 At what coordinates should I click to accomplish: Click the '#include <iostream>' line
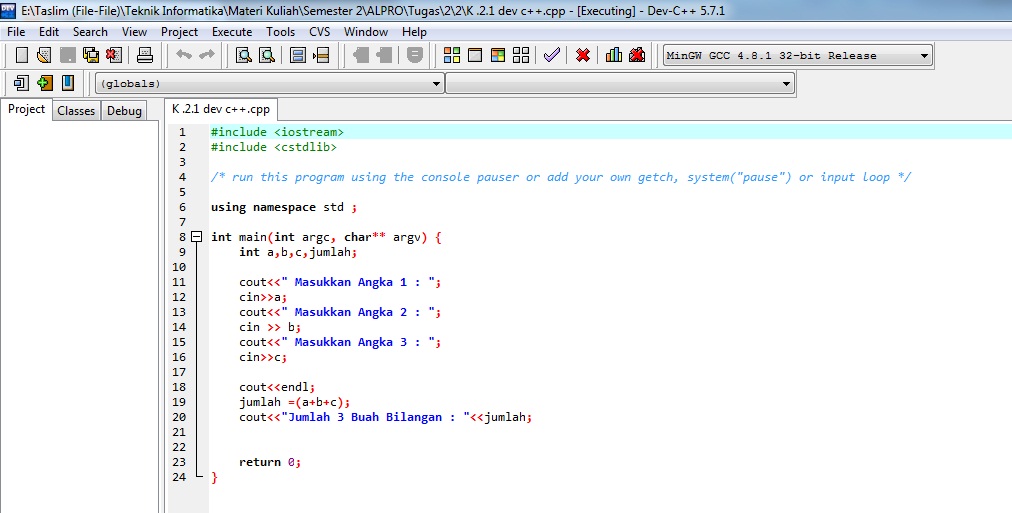click(x=277, y=132)
